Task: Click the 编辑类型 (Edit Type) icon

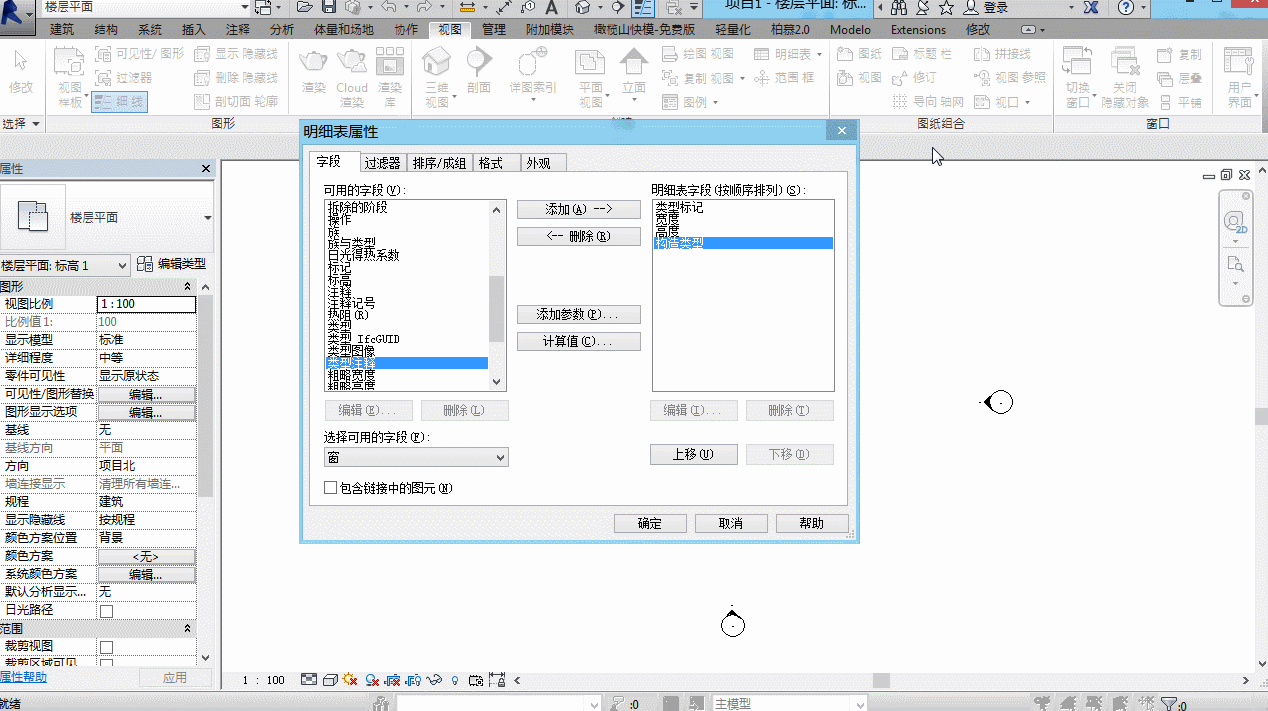Action: point(145,264)
